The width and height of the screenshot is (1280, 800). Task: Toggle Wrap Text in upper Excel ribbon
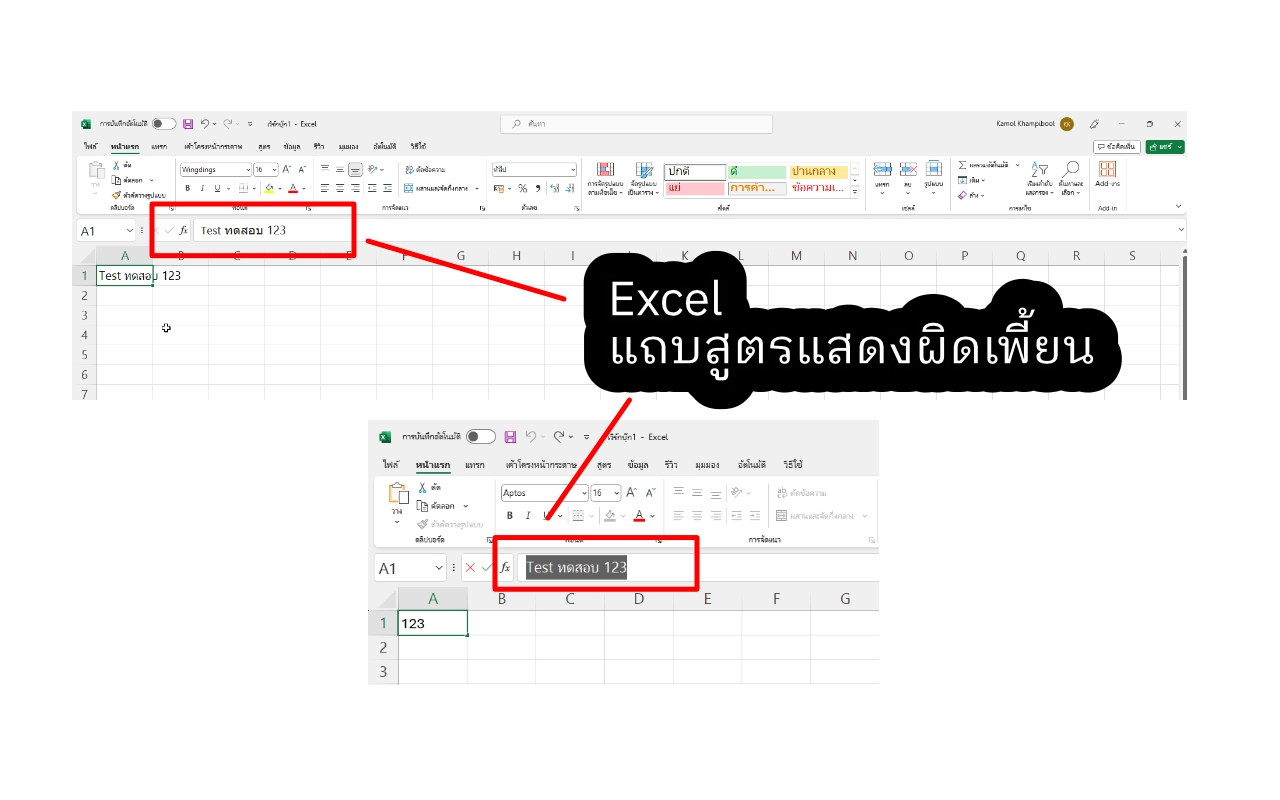point(425,169)
